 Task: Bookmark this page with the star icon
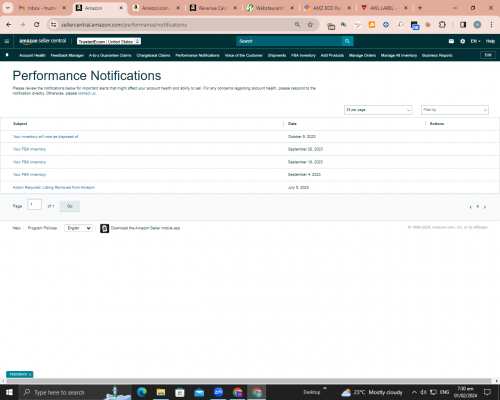pos(310,24)
